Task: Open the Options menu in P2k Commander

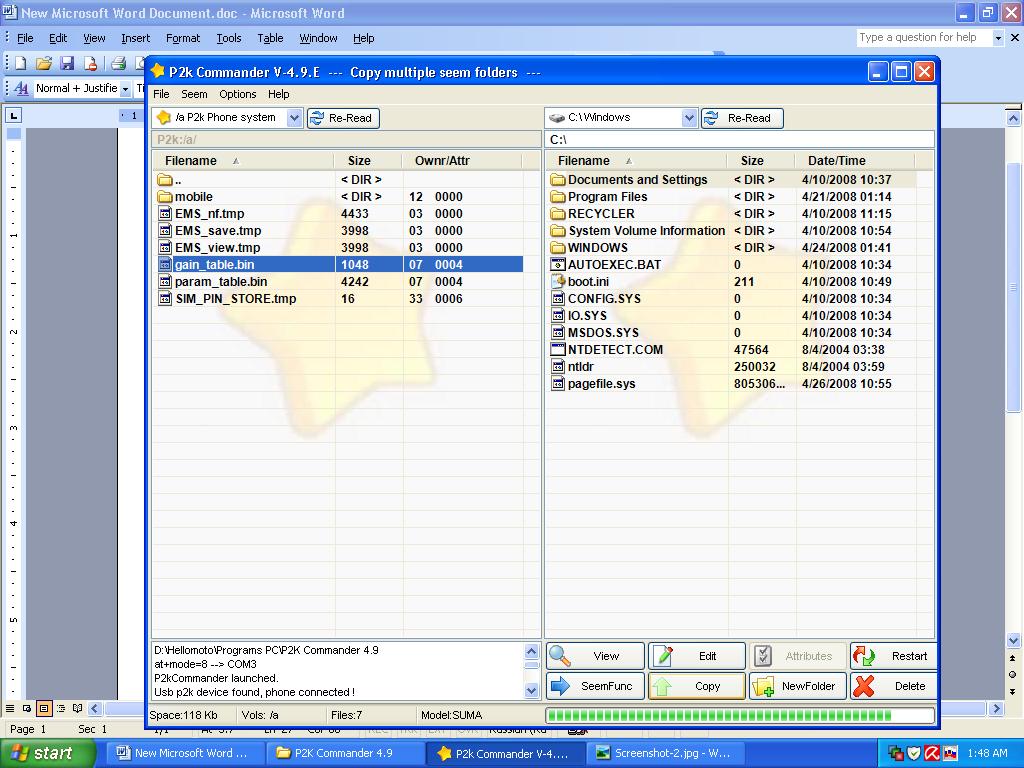Action: [238, 94]
